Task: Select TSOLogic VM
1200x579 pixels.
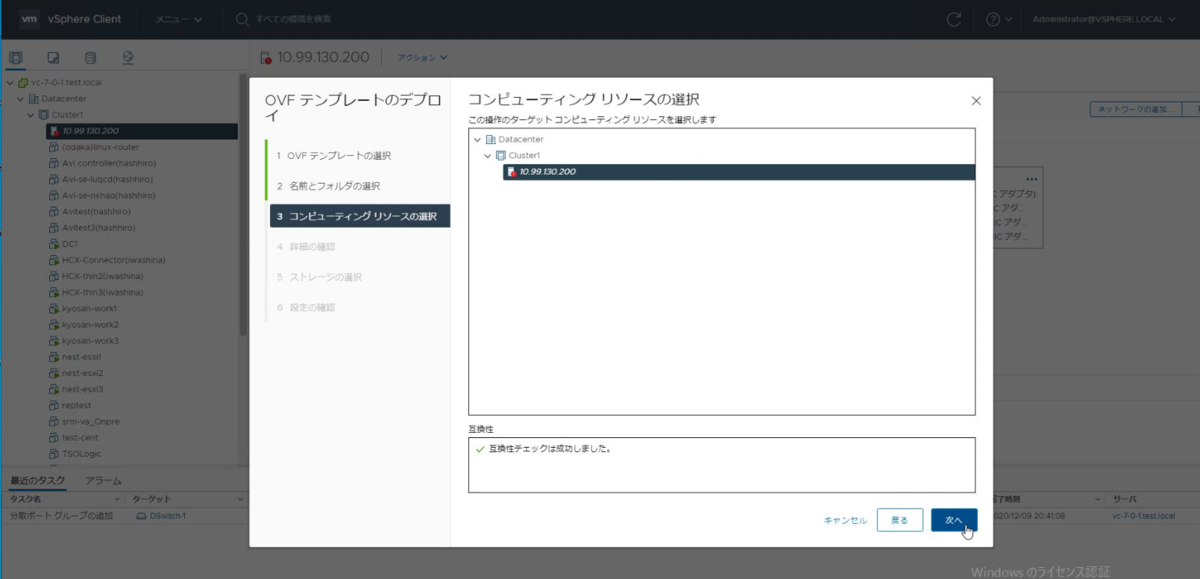Action: (x=81, y=453)
